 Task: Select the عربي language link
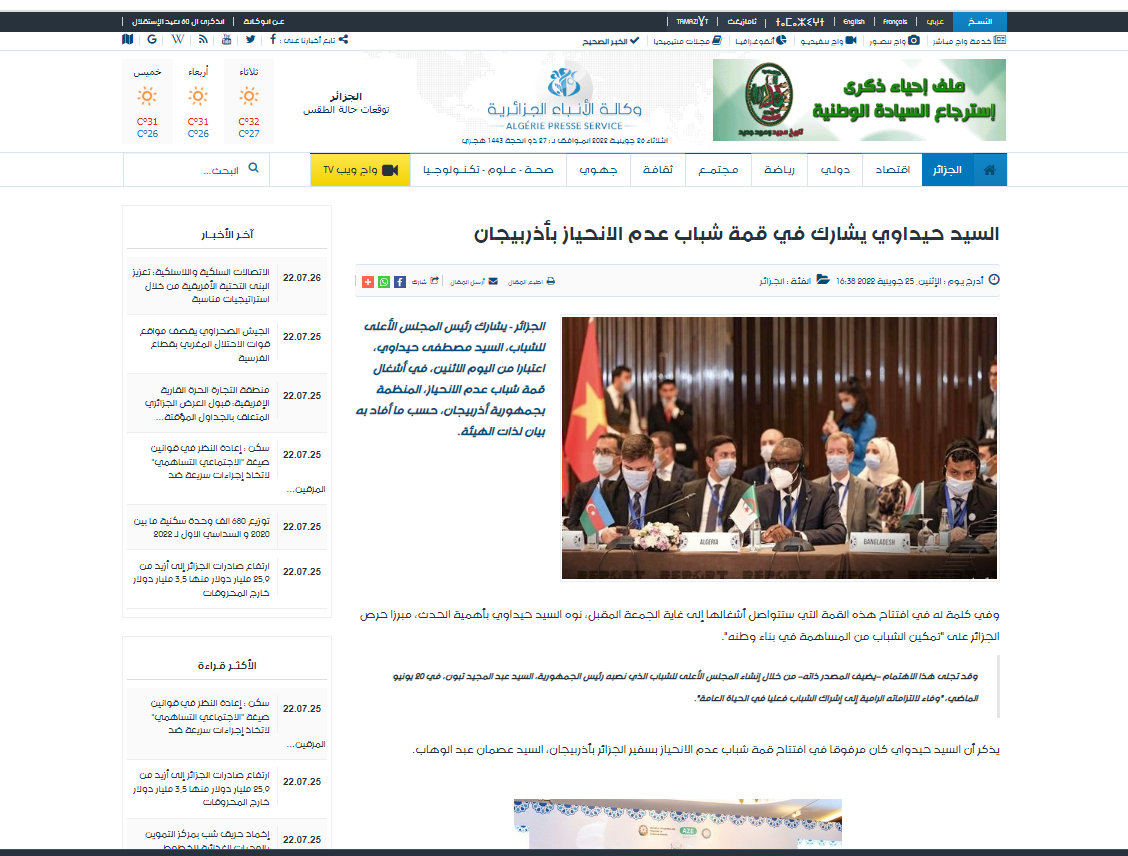click(x=935, y=22)
